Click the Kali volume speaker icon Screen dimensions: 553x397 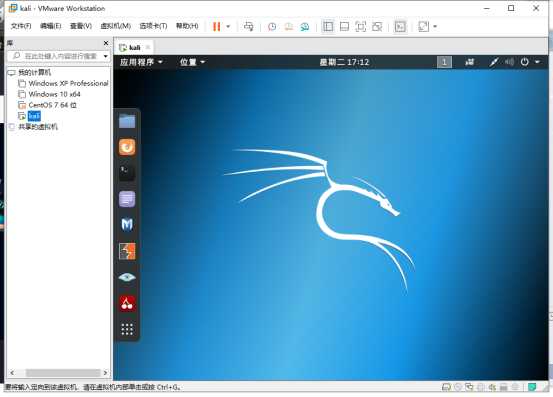pos(510,62)
